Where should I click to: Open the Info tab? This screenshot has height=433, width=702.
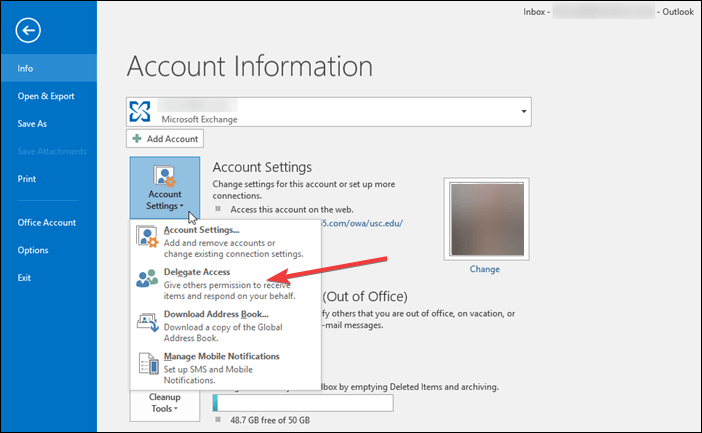coord(48,68)
